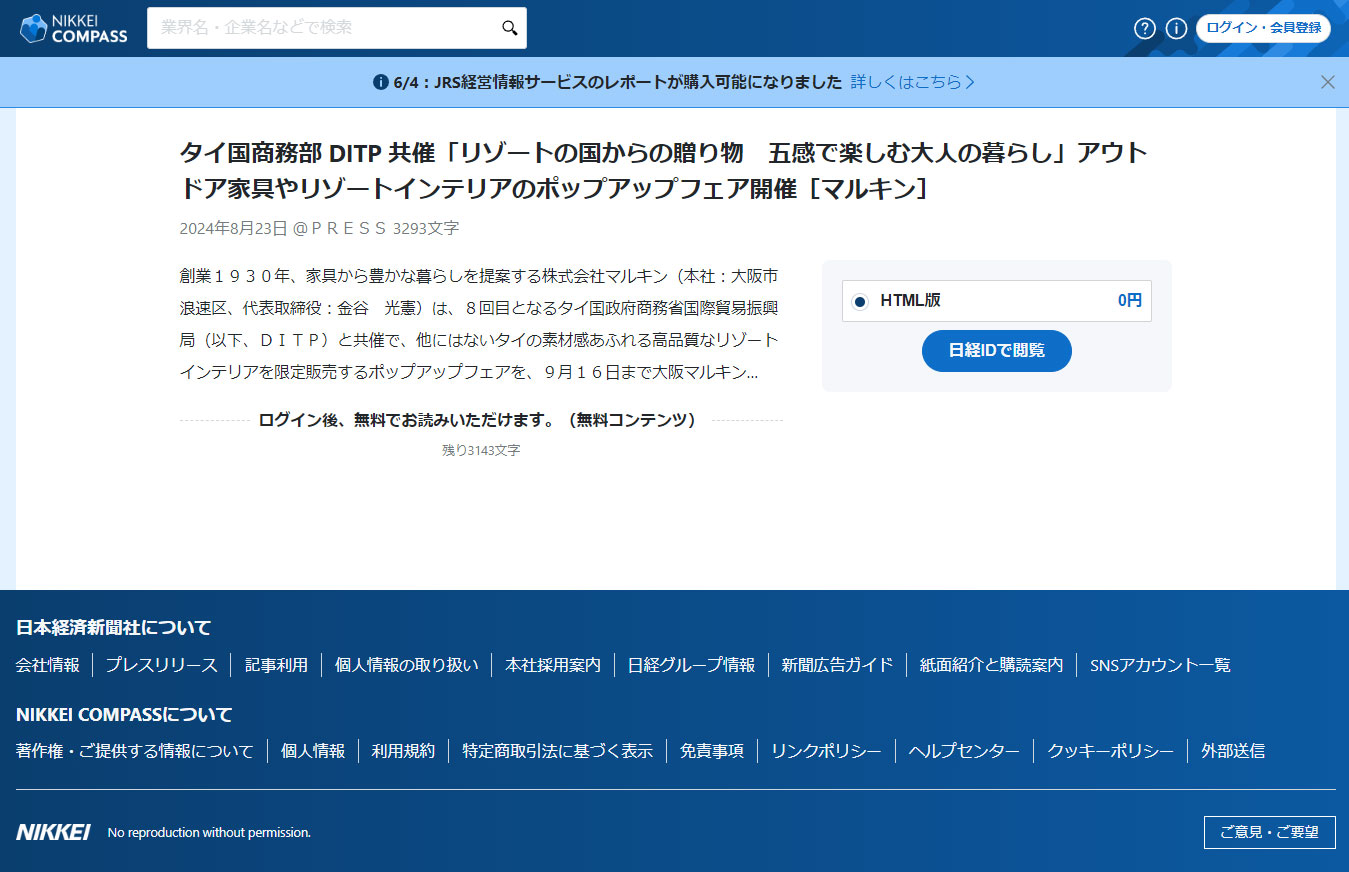1349x872 pixels.
Task: Open the クッキーポリシー footer link
Action: [x=1110, y=751]
